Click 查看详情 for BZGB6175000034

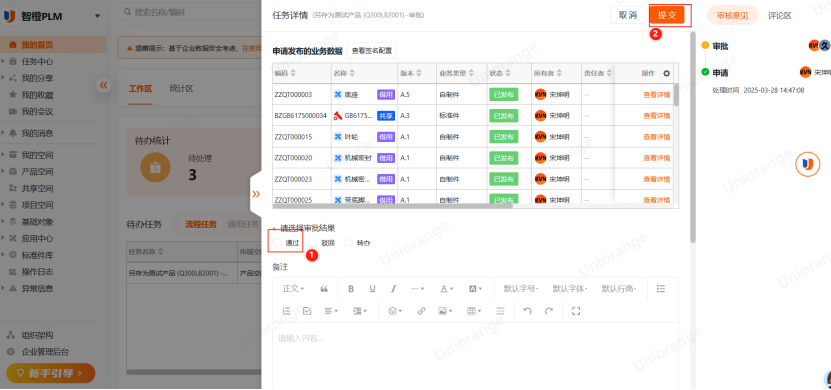pyautogui.click(x=657, y=116)
